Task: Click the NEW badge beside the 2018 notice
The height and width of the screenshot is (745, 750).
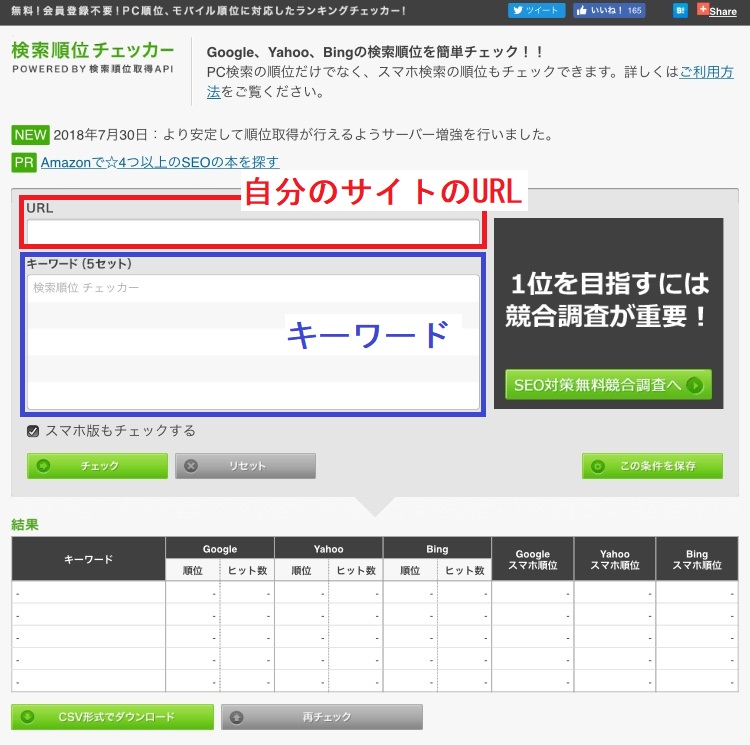Action: pyautogui.click(x=30, y=135)
